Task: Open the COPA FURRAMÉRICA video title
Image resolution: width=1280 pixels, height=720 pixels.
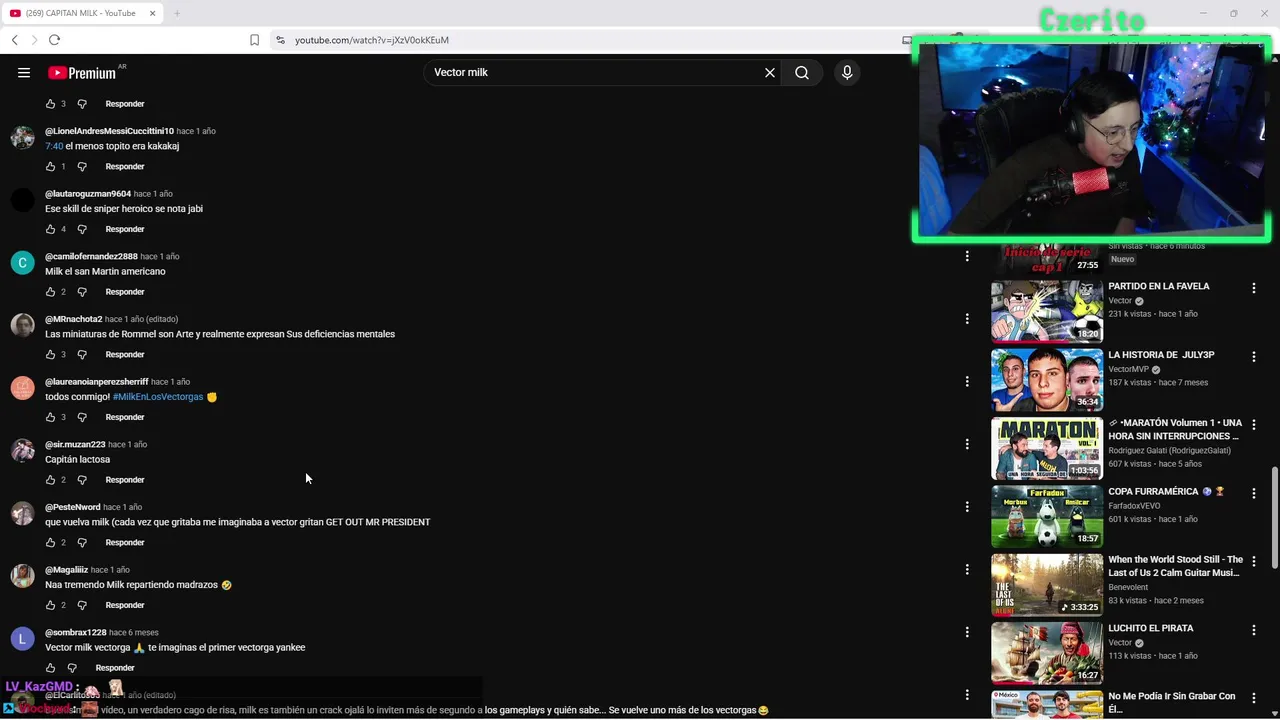Action: (x=1166, y=492)
